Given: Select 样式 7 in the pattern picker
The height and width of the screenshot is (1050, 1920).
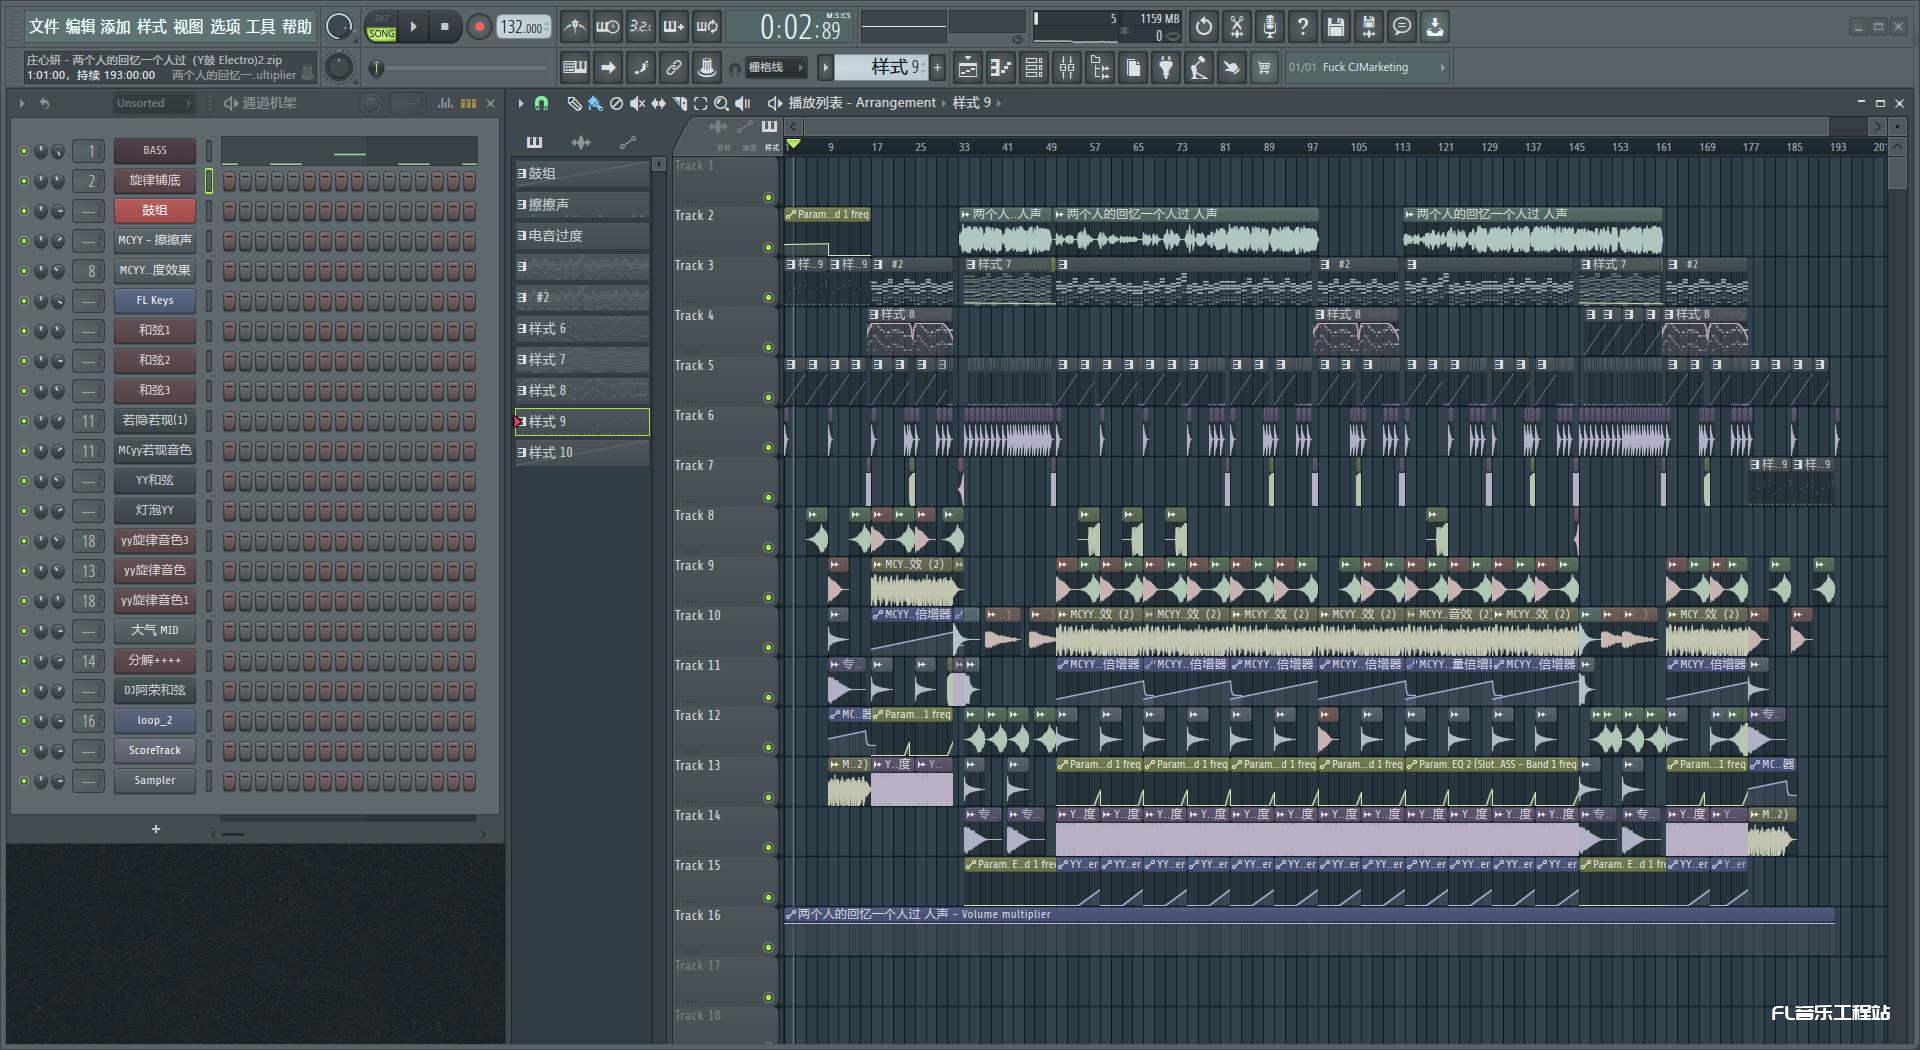Looking at the screenshot, I should (582, 359).
